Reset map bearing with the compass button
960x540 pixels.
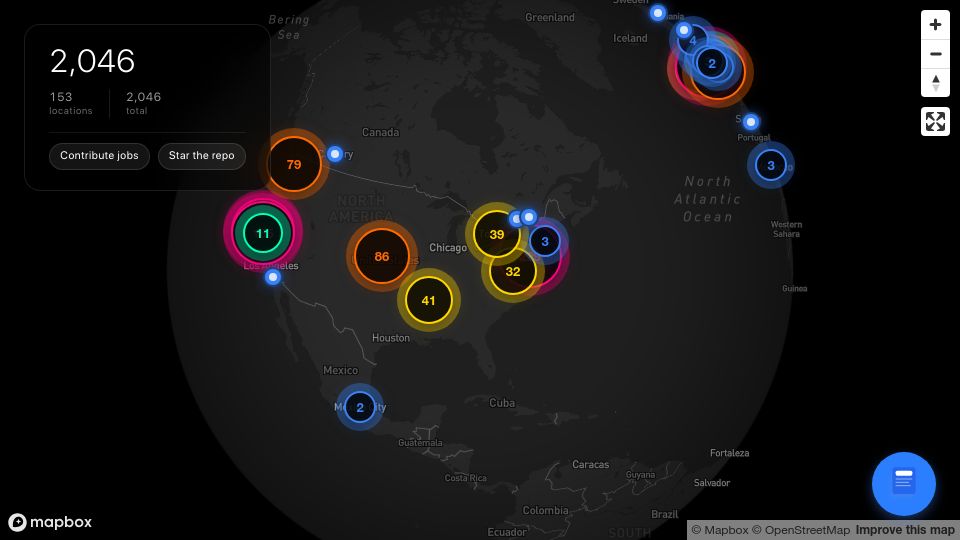[935, 83]
